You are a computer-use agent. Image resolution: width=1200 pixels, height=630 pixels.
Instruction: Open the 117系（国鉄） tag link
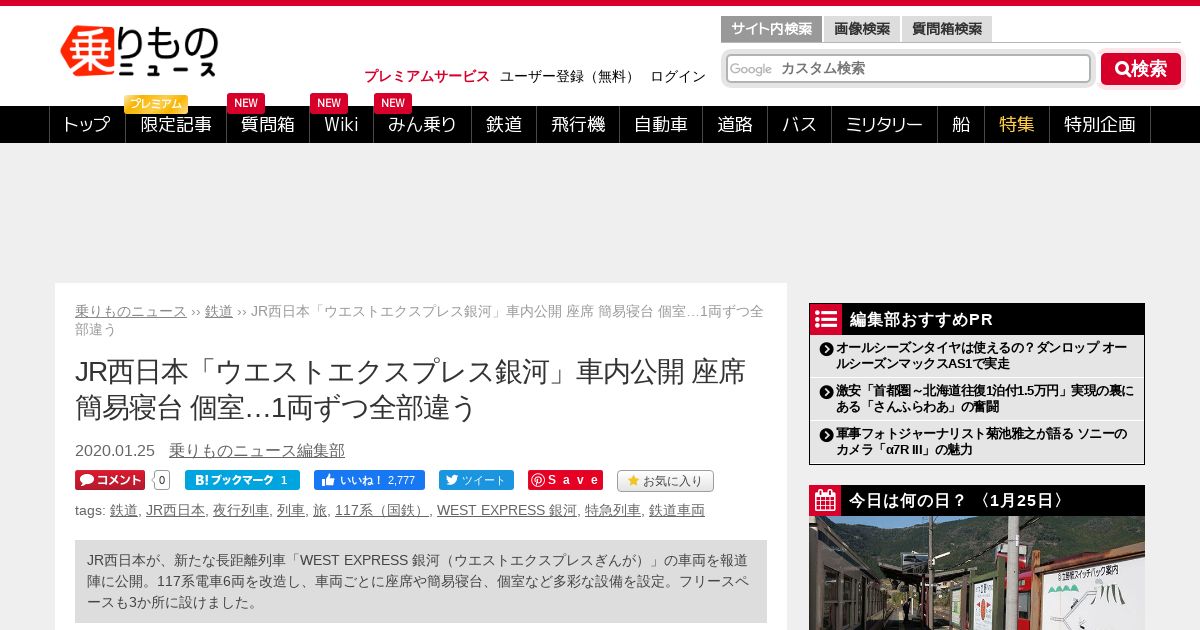click(382, 510)
